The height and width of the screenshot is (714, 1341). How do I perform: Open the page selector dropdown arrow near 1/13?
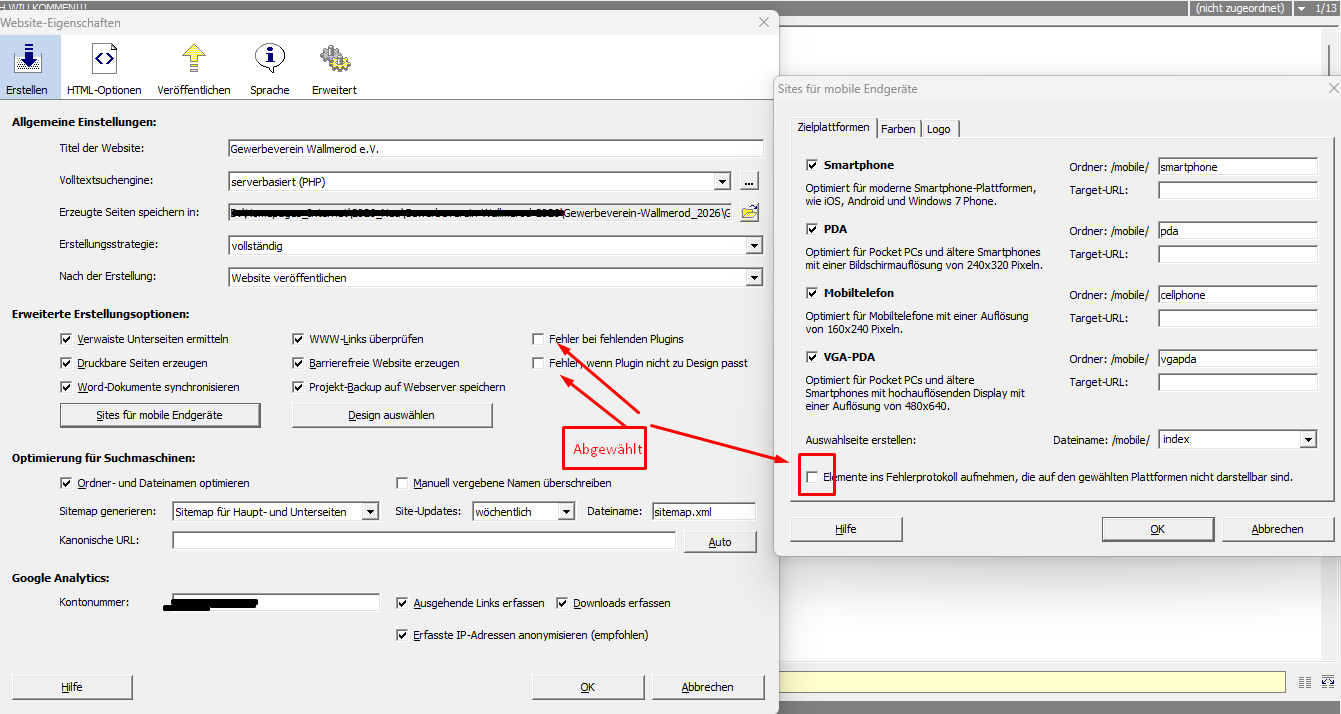point(1301,8)
